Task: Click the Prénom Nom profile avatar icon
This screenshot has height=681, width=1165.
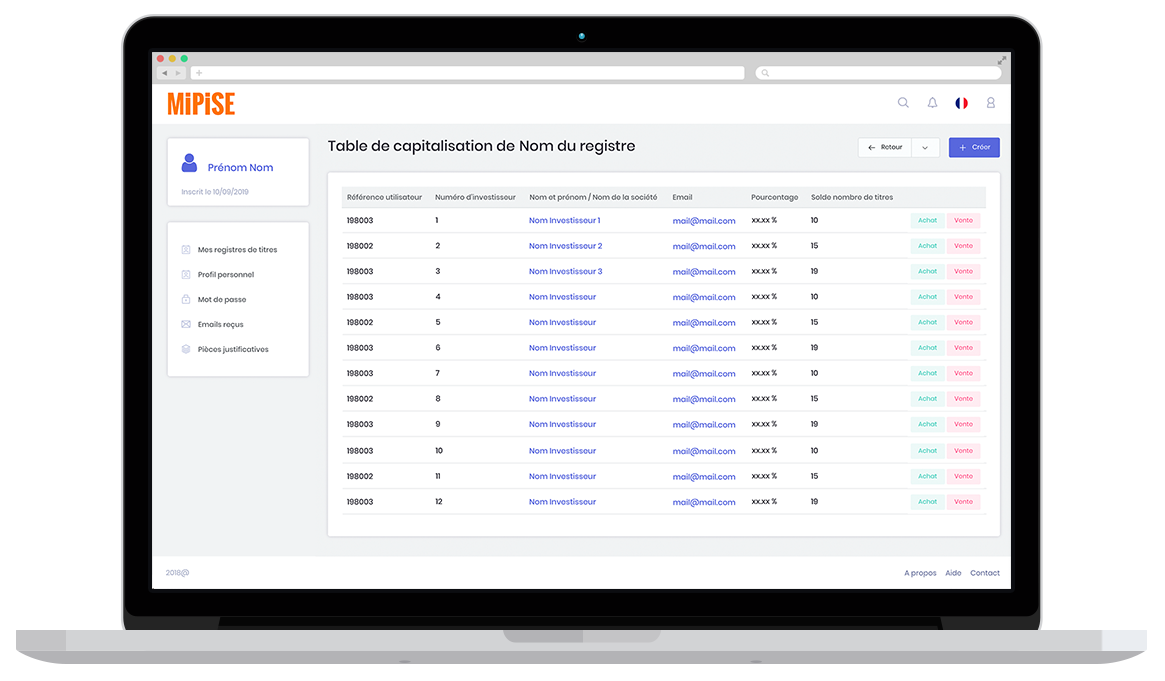Action: (189, 163)
